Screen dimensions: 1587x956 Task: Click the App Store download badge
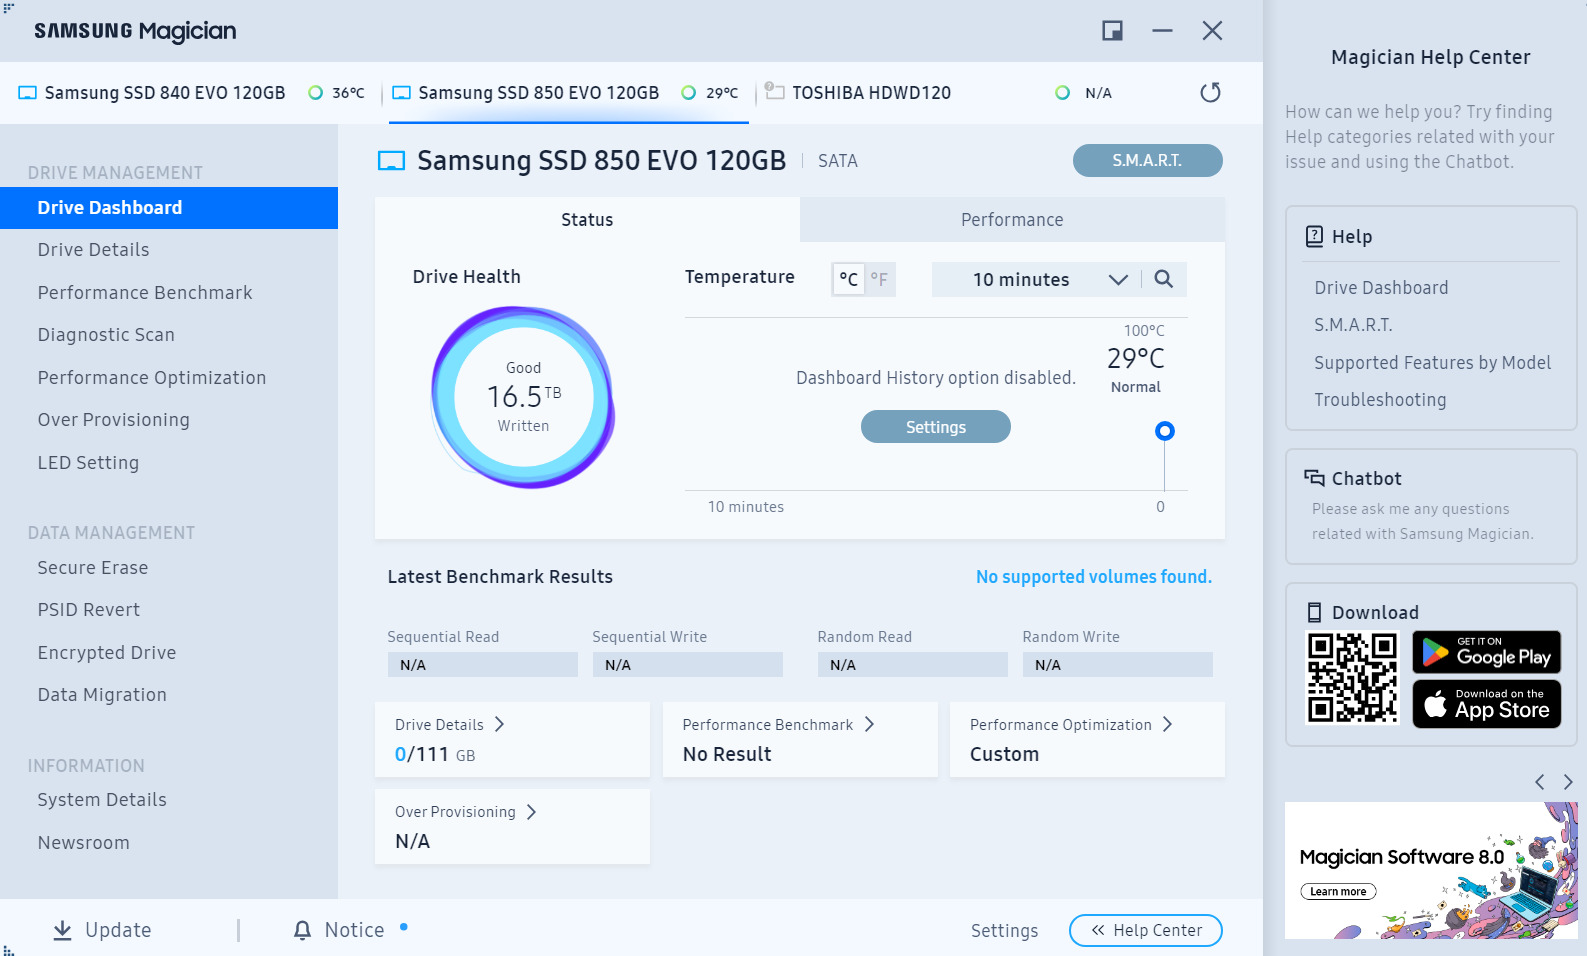(1486, 704)
